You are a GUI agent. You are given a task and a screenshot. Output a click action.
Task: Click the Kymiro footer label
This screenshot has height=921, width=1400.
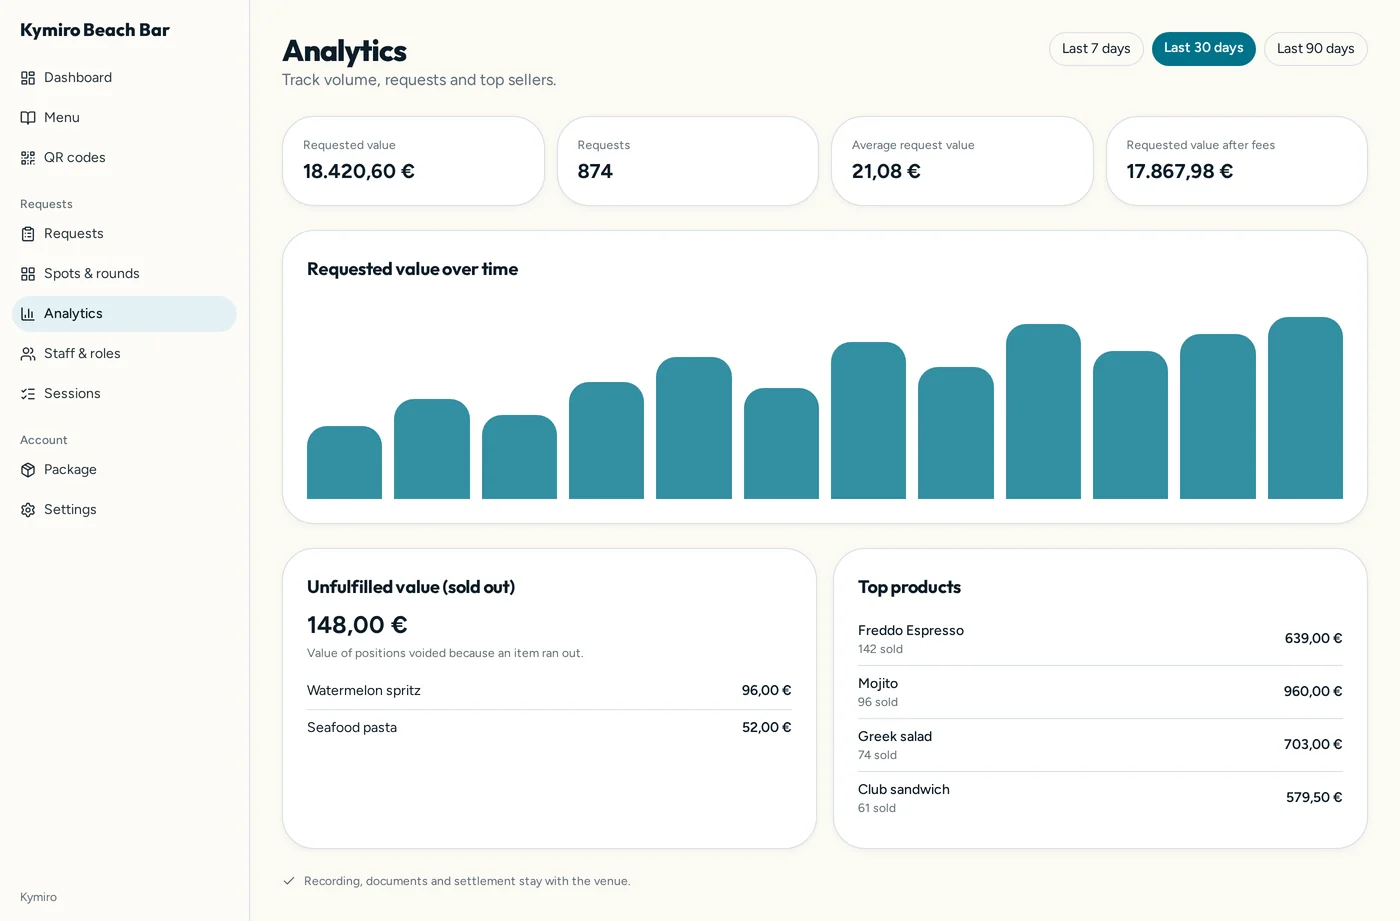click(x=38, y=897)
